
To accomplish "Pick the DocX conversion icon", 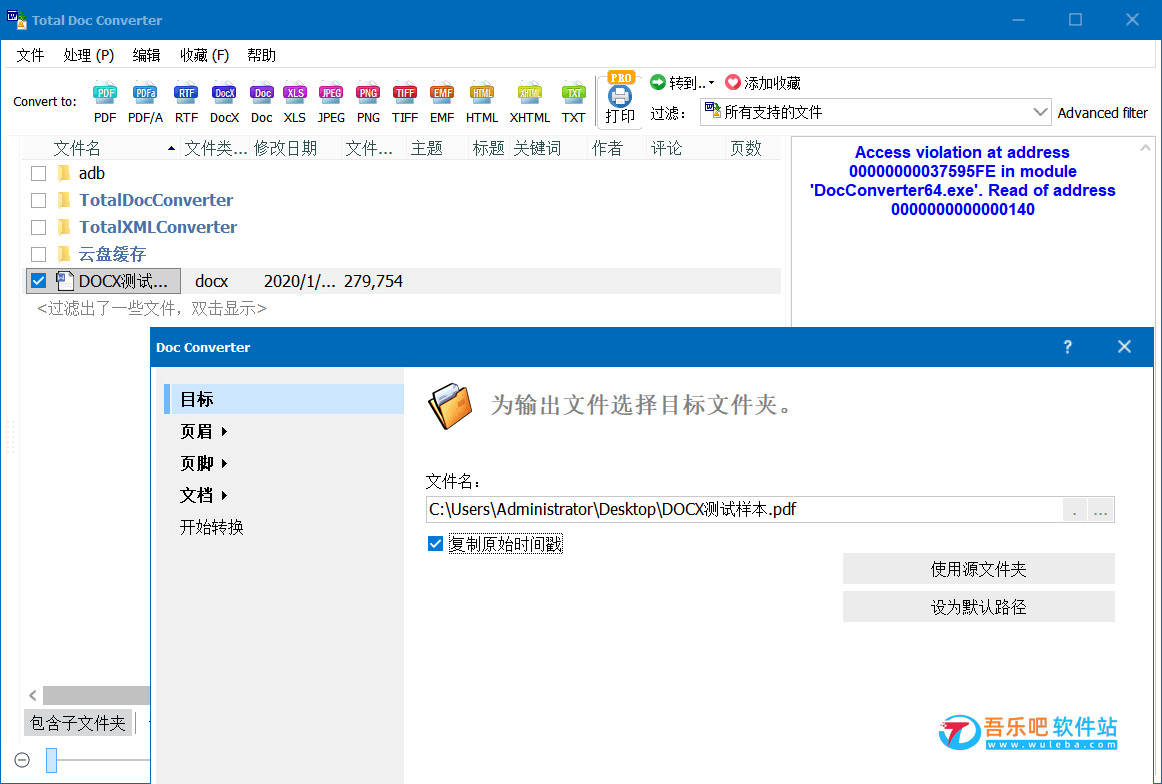I will [x=224, y=102].
